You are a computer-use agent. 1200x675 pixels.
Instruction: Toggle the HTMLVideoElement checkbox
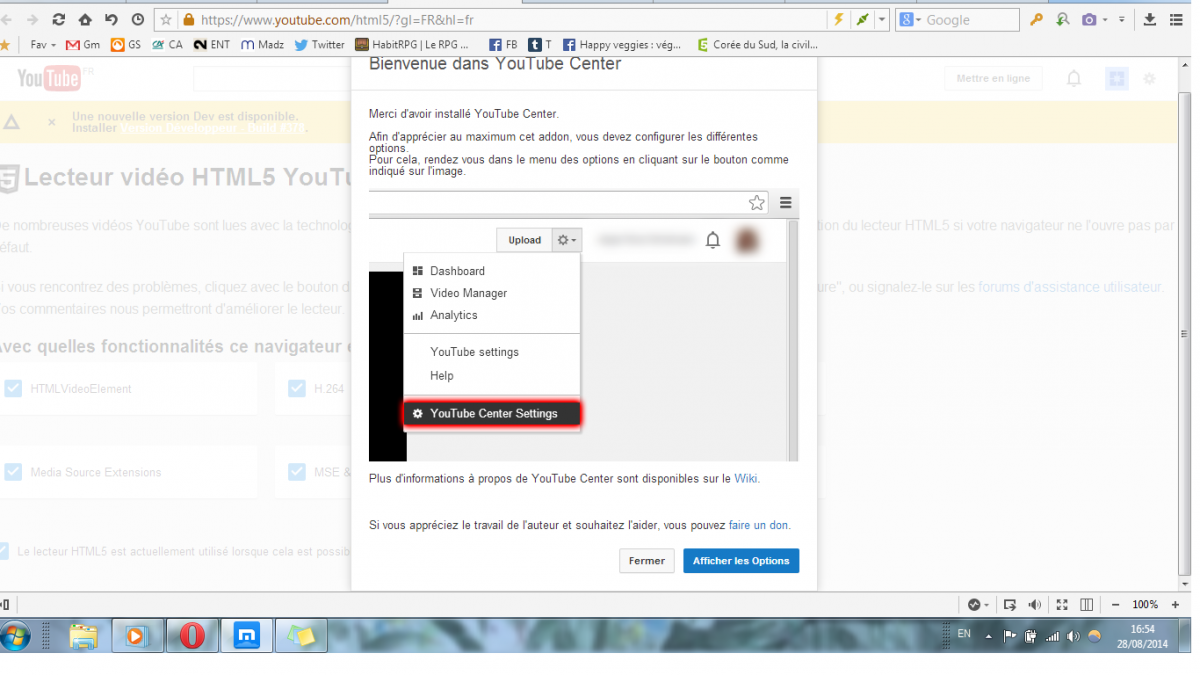[13, 388]
